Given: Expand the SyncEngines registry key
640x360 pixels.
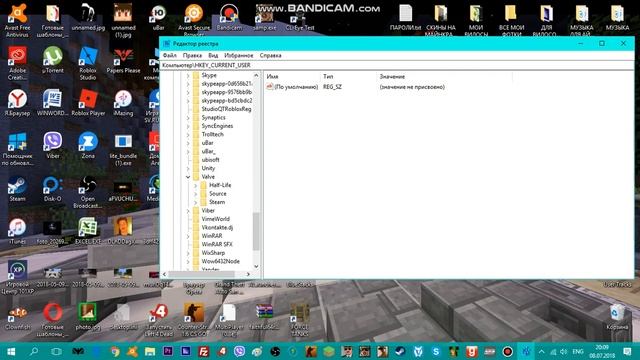Looking at the screenshot, I should 188,126.
